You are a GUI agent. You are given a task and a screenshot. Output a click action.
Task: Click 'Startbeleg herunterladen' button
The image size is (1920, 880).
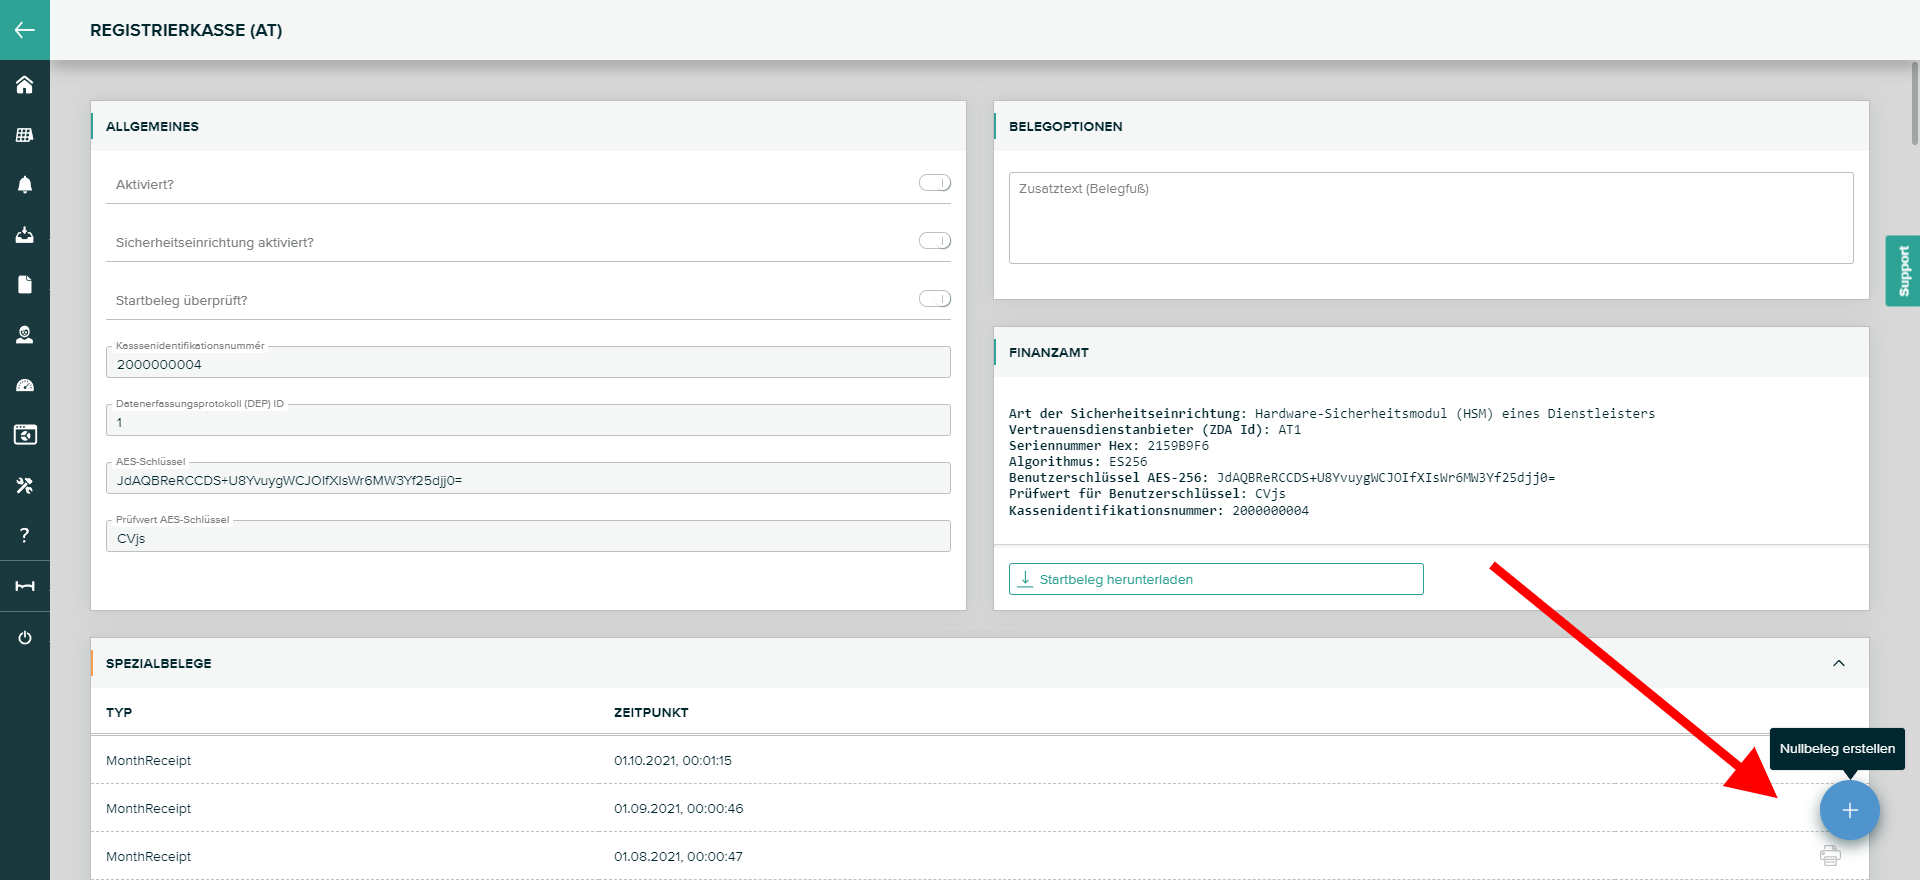point(1215,579)
